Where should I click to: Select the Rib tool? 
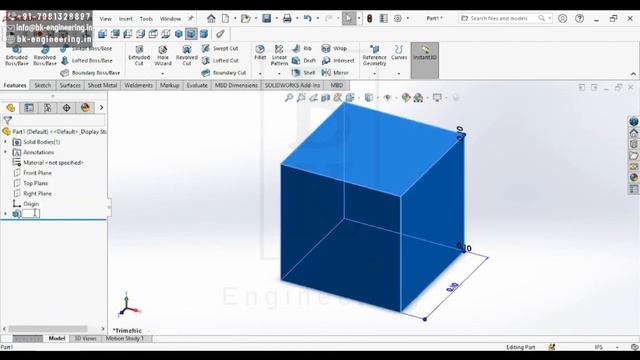click(x=302, y=48)
